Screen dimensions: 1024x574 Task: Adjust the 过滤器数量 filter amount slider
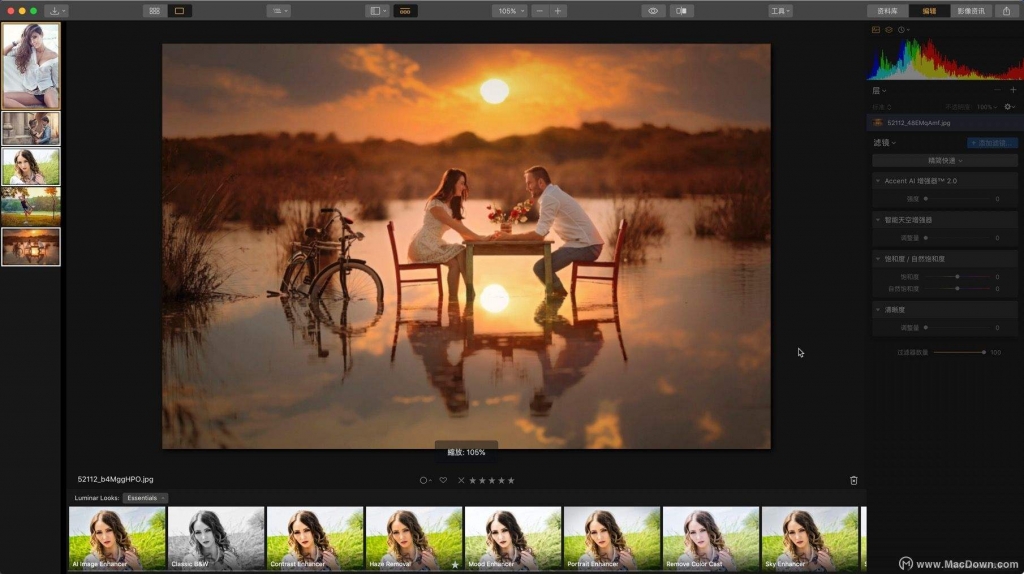point(984,352)
